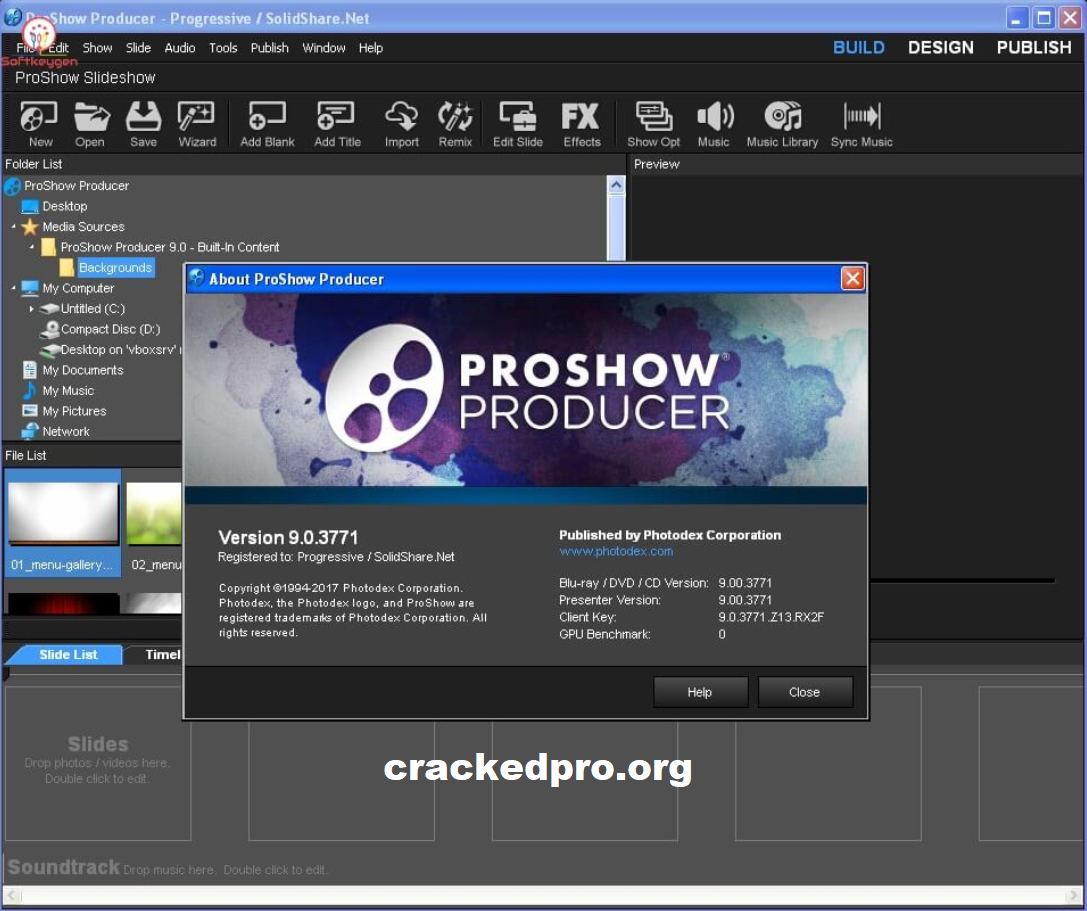1087x911 pixels.
Task: Select Desktop on 'vboxsrv' network drive
Action: click(111, 349)
